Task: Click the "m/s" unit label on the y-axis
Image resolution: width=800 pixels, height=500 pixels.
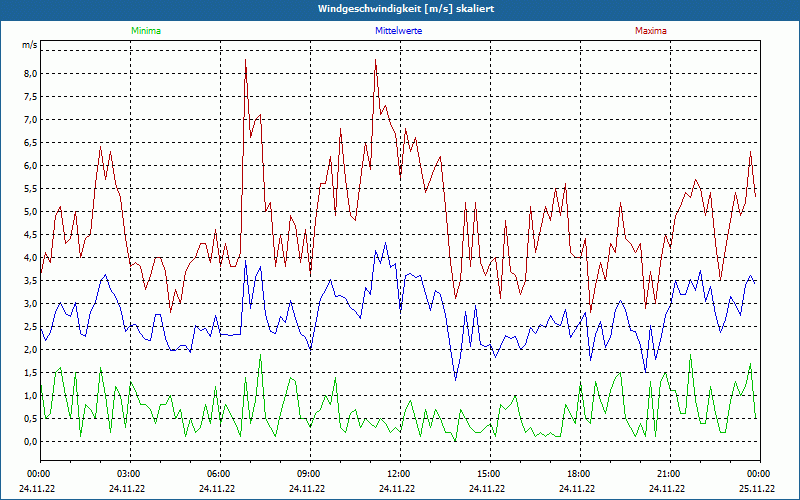Action: pos(30,45)
